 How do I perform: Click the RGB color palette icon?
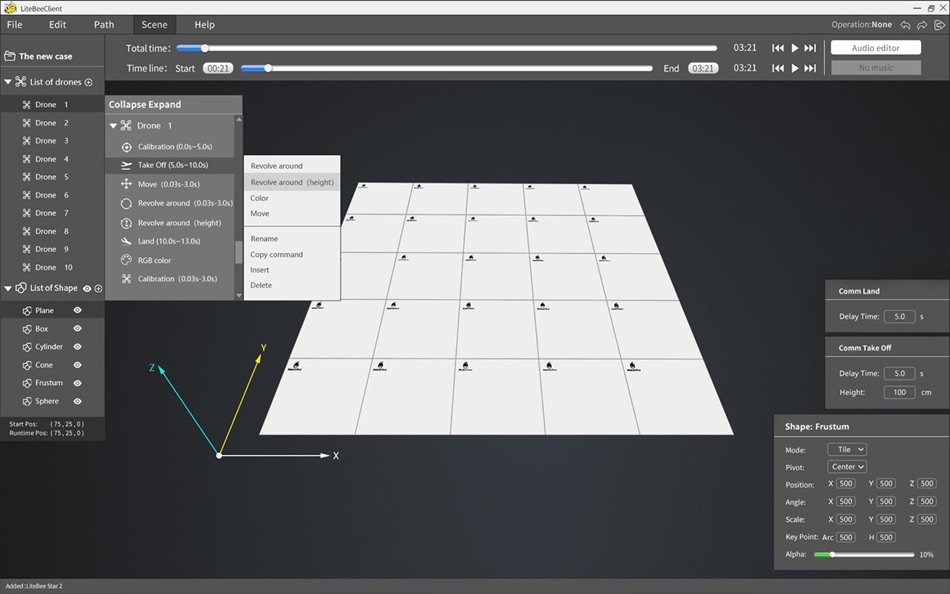coord(126,260)
